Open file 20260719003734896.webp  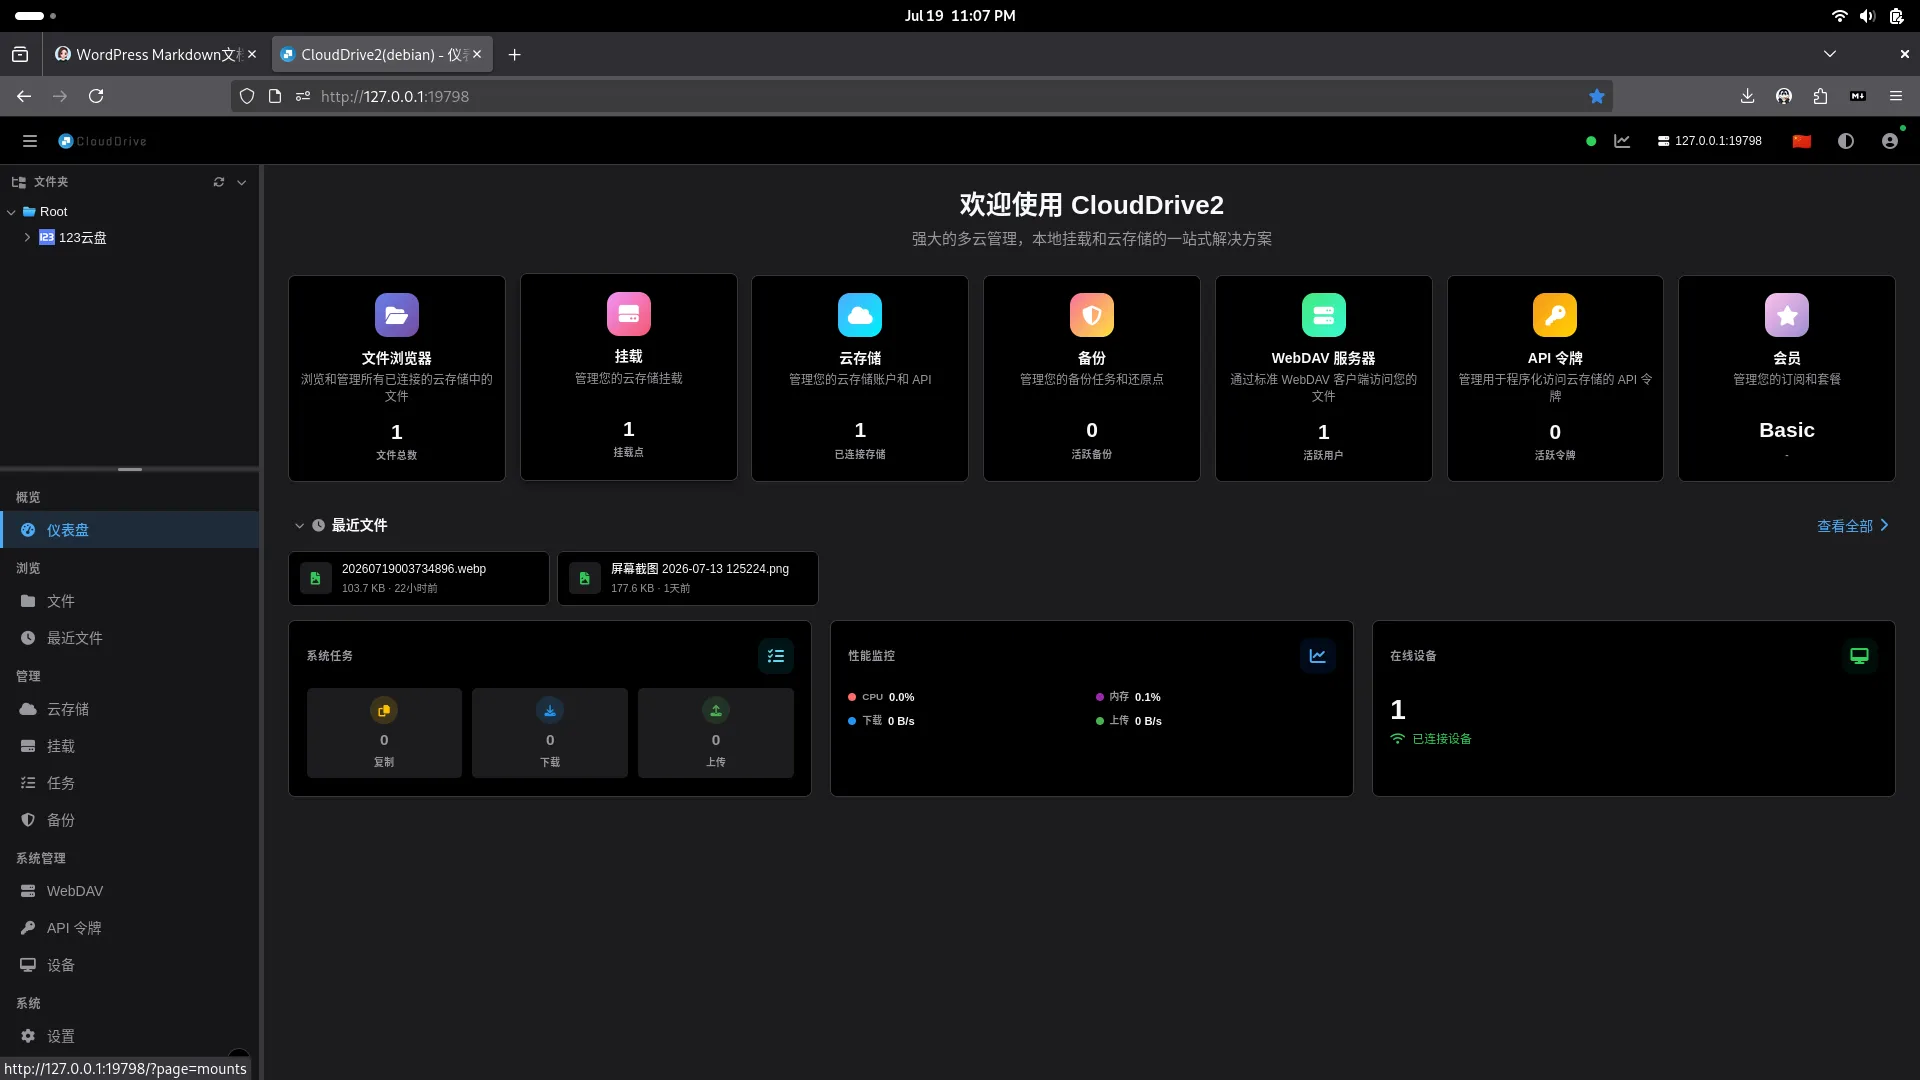click(x=419, y=578)
